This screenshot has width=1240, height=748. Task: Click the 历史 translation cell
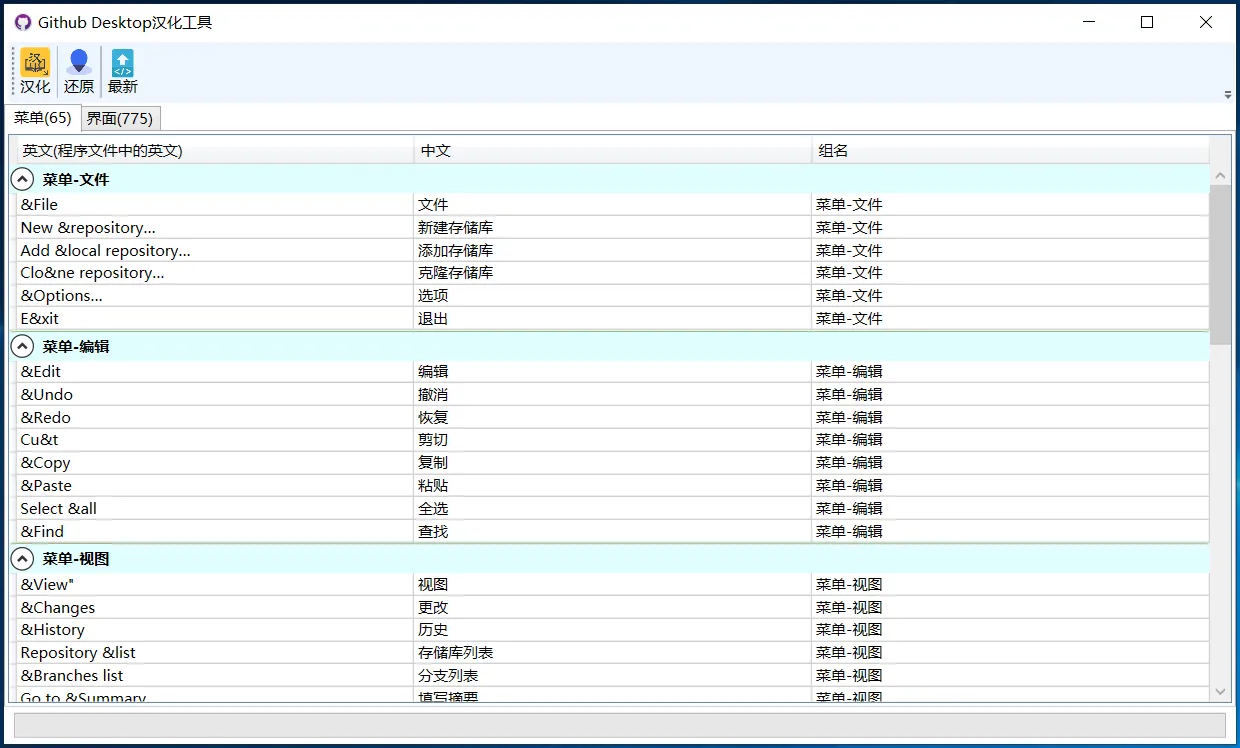pos(613,629)
